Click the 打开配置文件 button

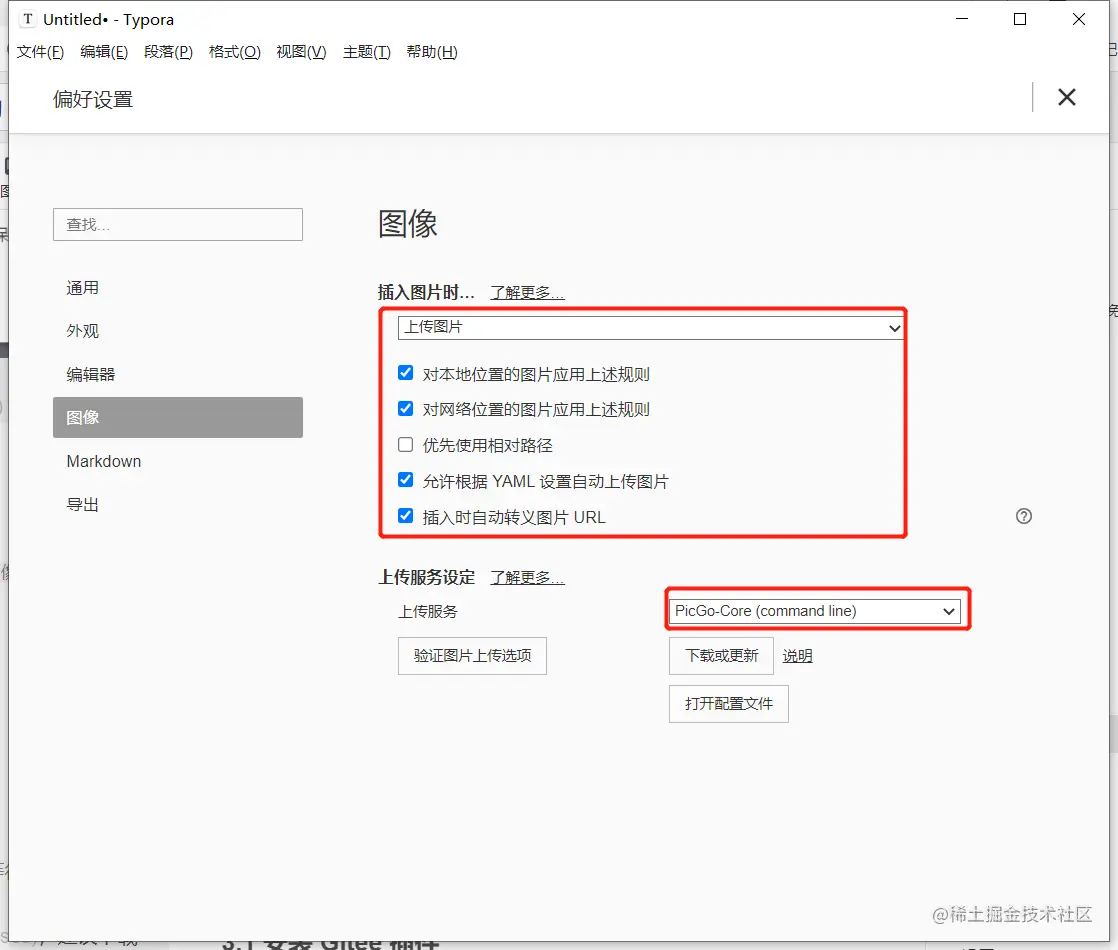pos(728,703)
